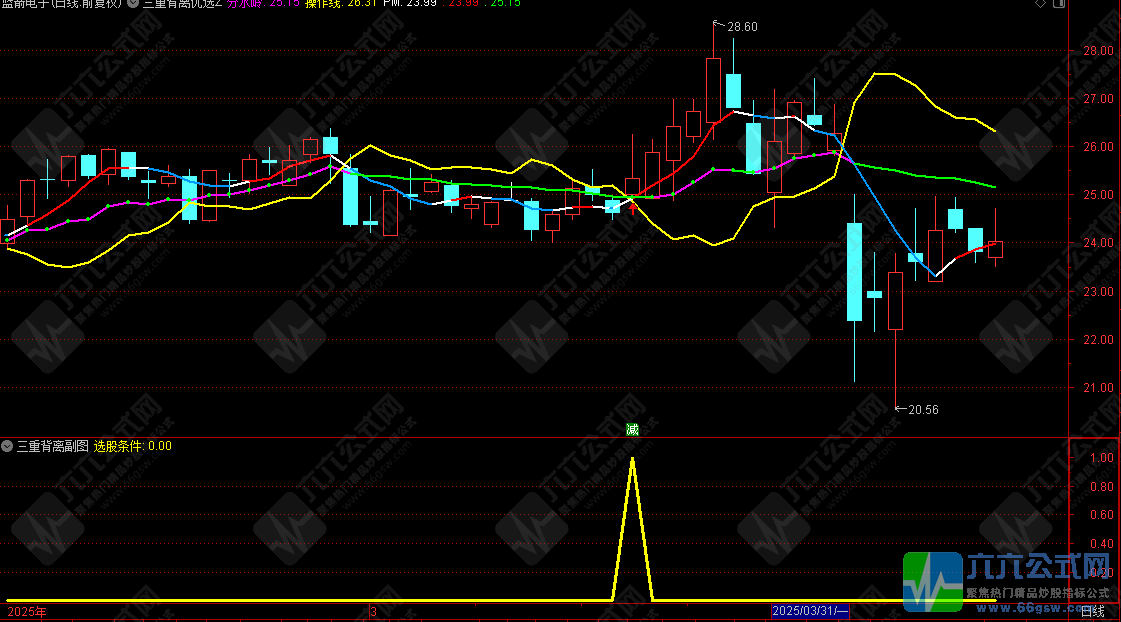Click the 2025/03/31 date marker
This screenshot has height=622, width=1121.
pos(809,611)
